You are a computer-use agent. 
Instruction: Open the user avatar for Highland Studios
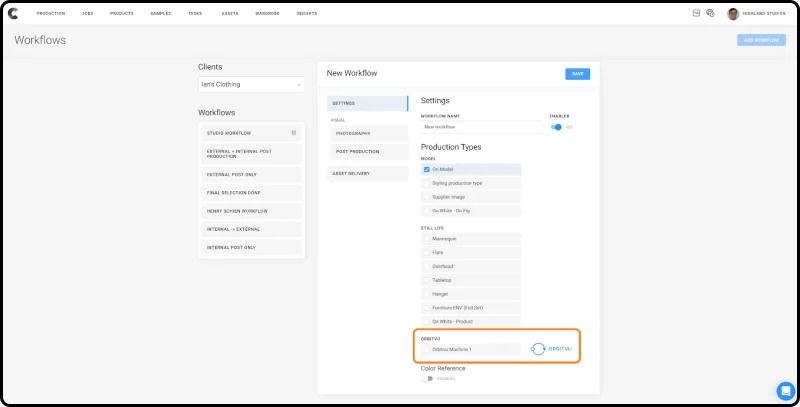pyautogui.click(x=733, y=13)
